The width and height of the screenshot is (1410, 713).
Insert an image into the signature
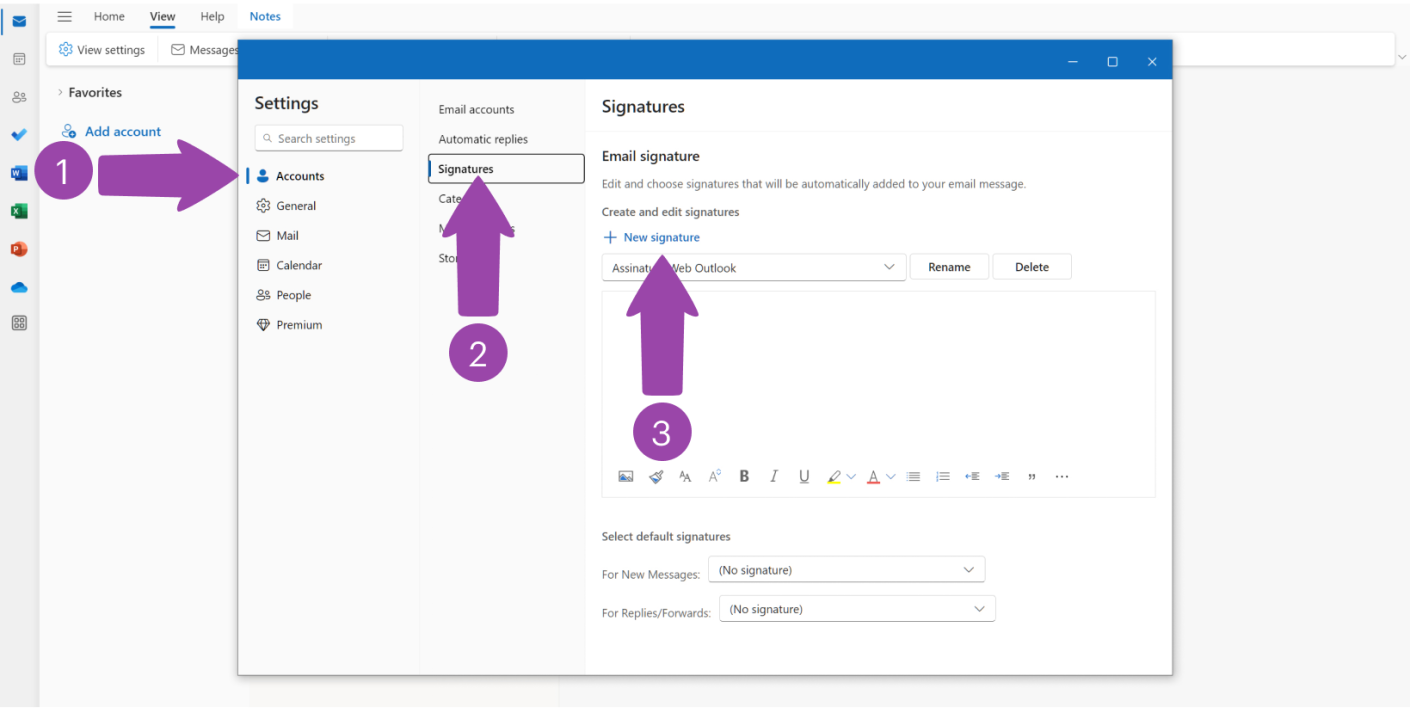tap(625, 476)
